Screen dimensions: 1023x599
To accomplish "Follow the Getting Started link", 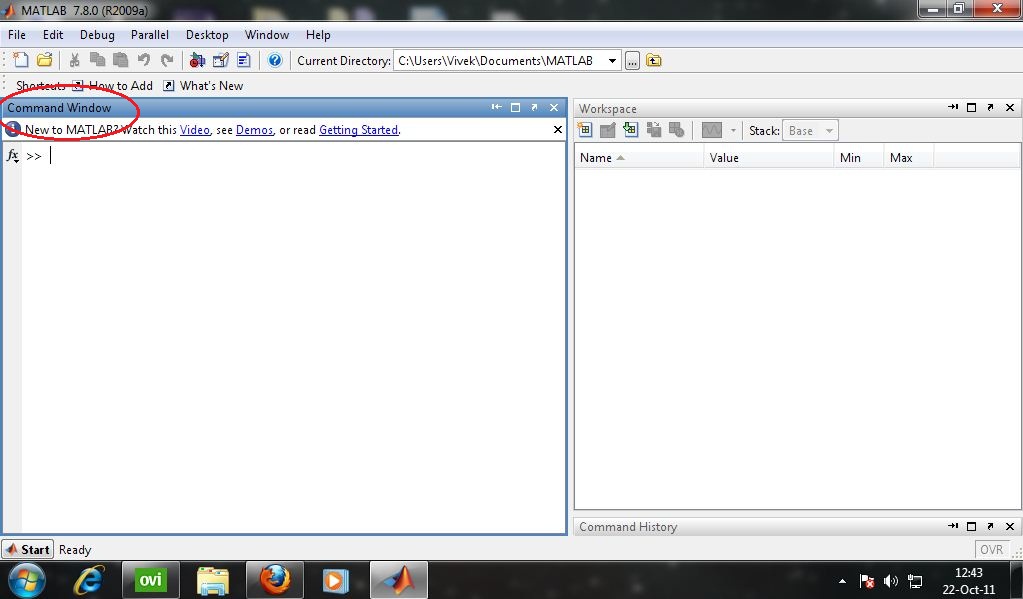I will click(358, 129).
